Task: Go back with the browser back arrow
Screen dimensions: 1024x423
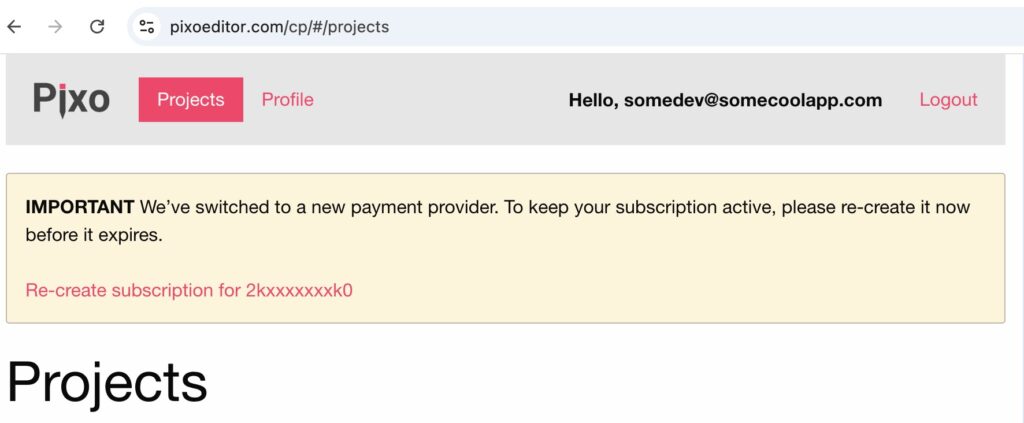Action: [x=14, y=27]
